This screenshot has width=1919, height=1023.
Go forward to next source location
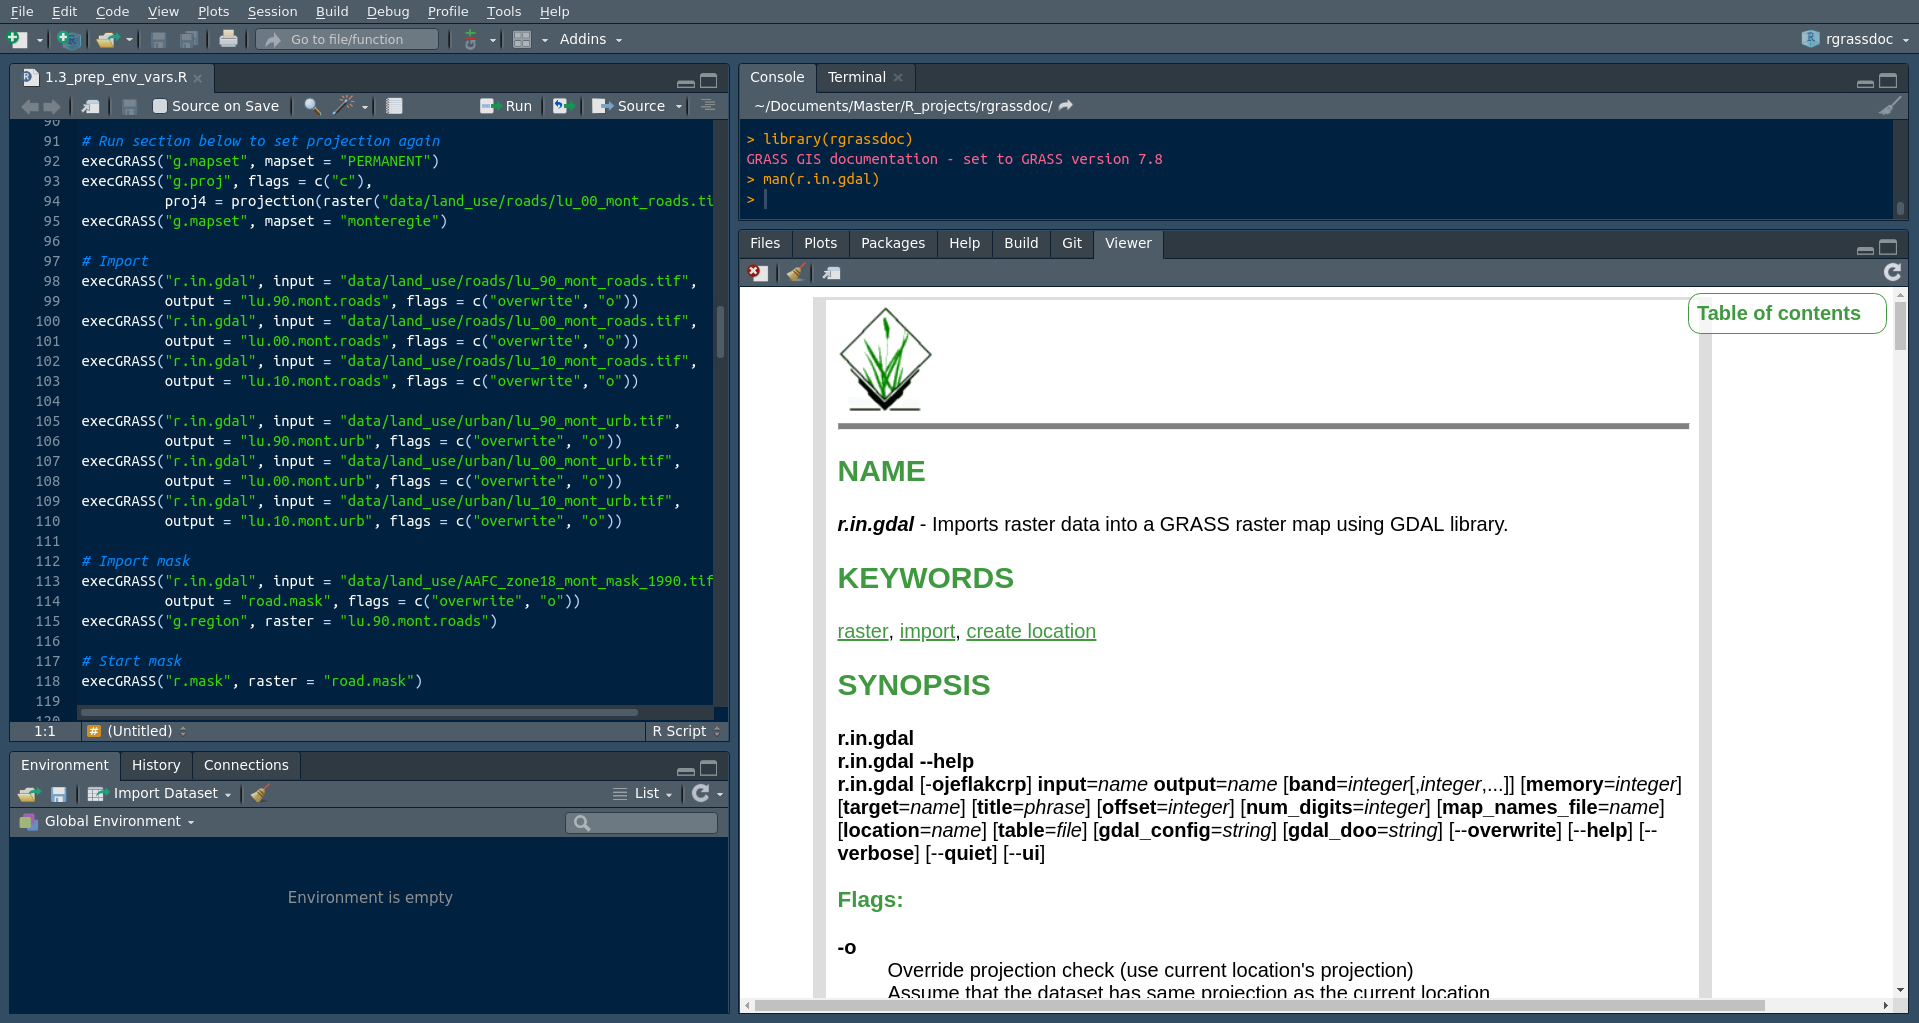click(x=52, y=106)
